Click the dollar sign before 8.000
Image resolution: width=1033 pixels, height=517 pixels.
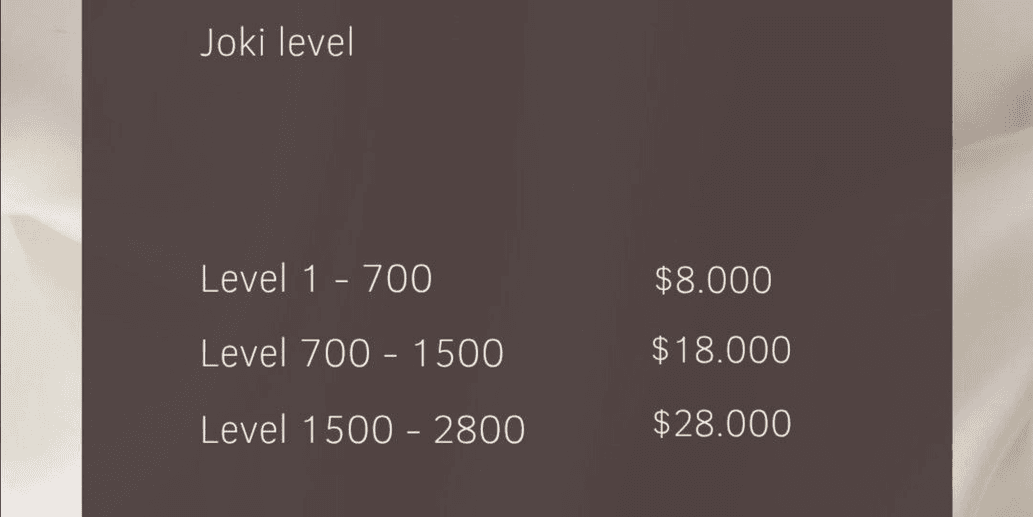pyautogui.click(x=664, y=280)
